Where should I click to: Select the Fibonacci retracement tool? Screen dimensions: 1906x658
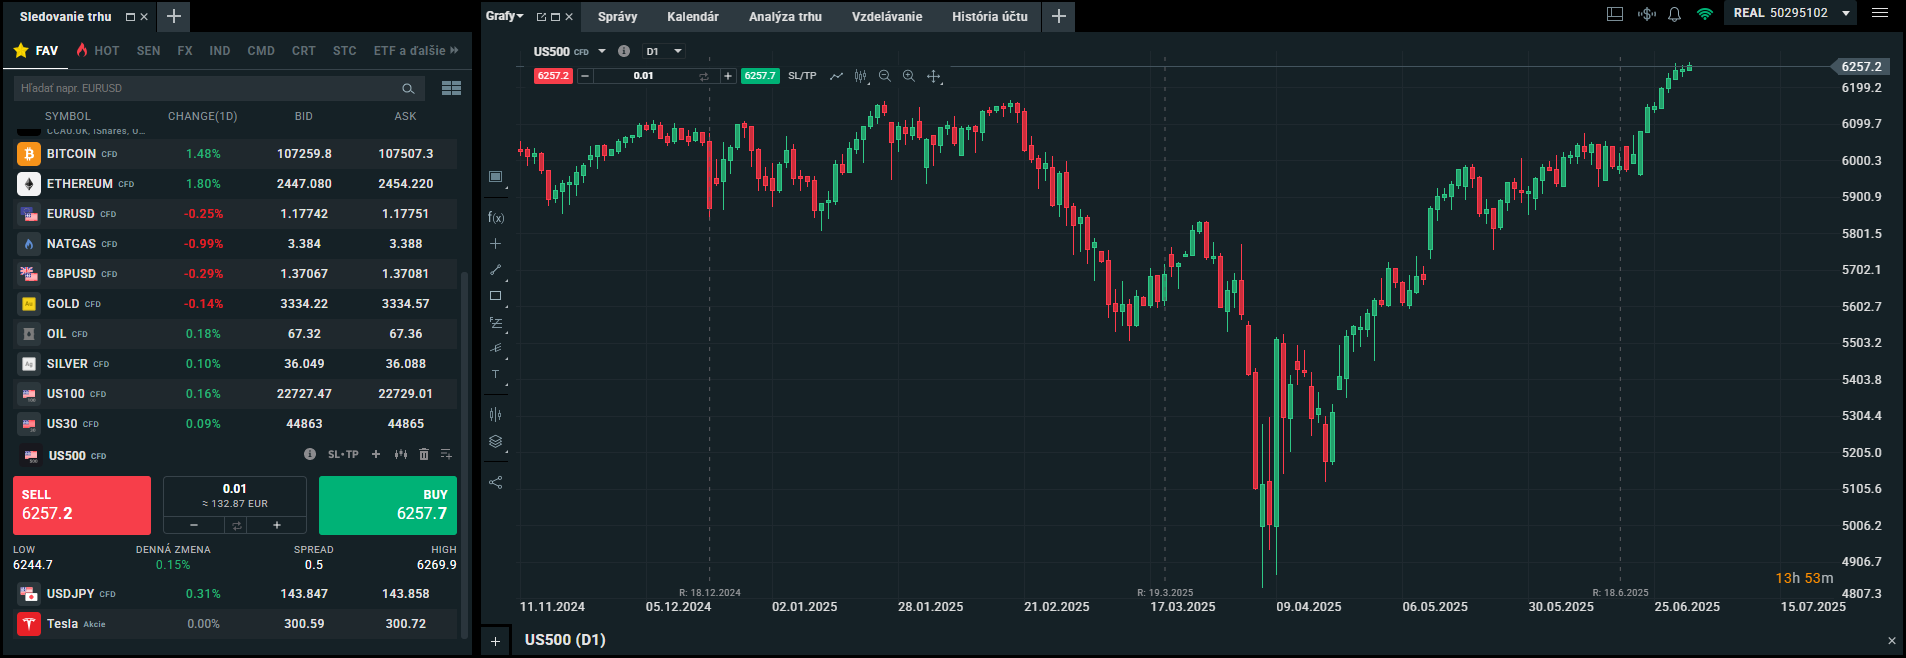495,323
